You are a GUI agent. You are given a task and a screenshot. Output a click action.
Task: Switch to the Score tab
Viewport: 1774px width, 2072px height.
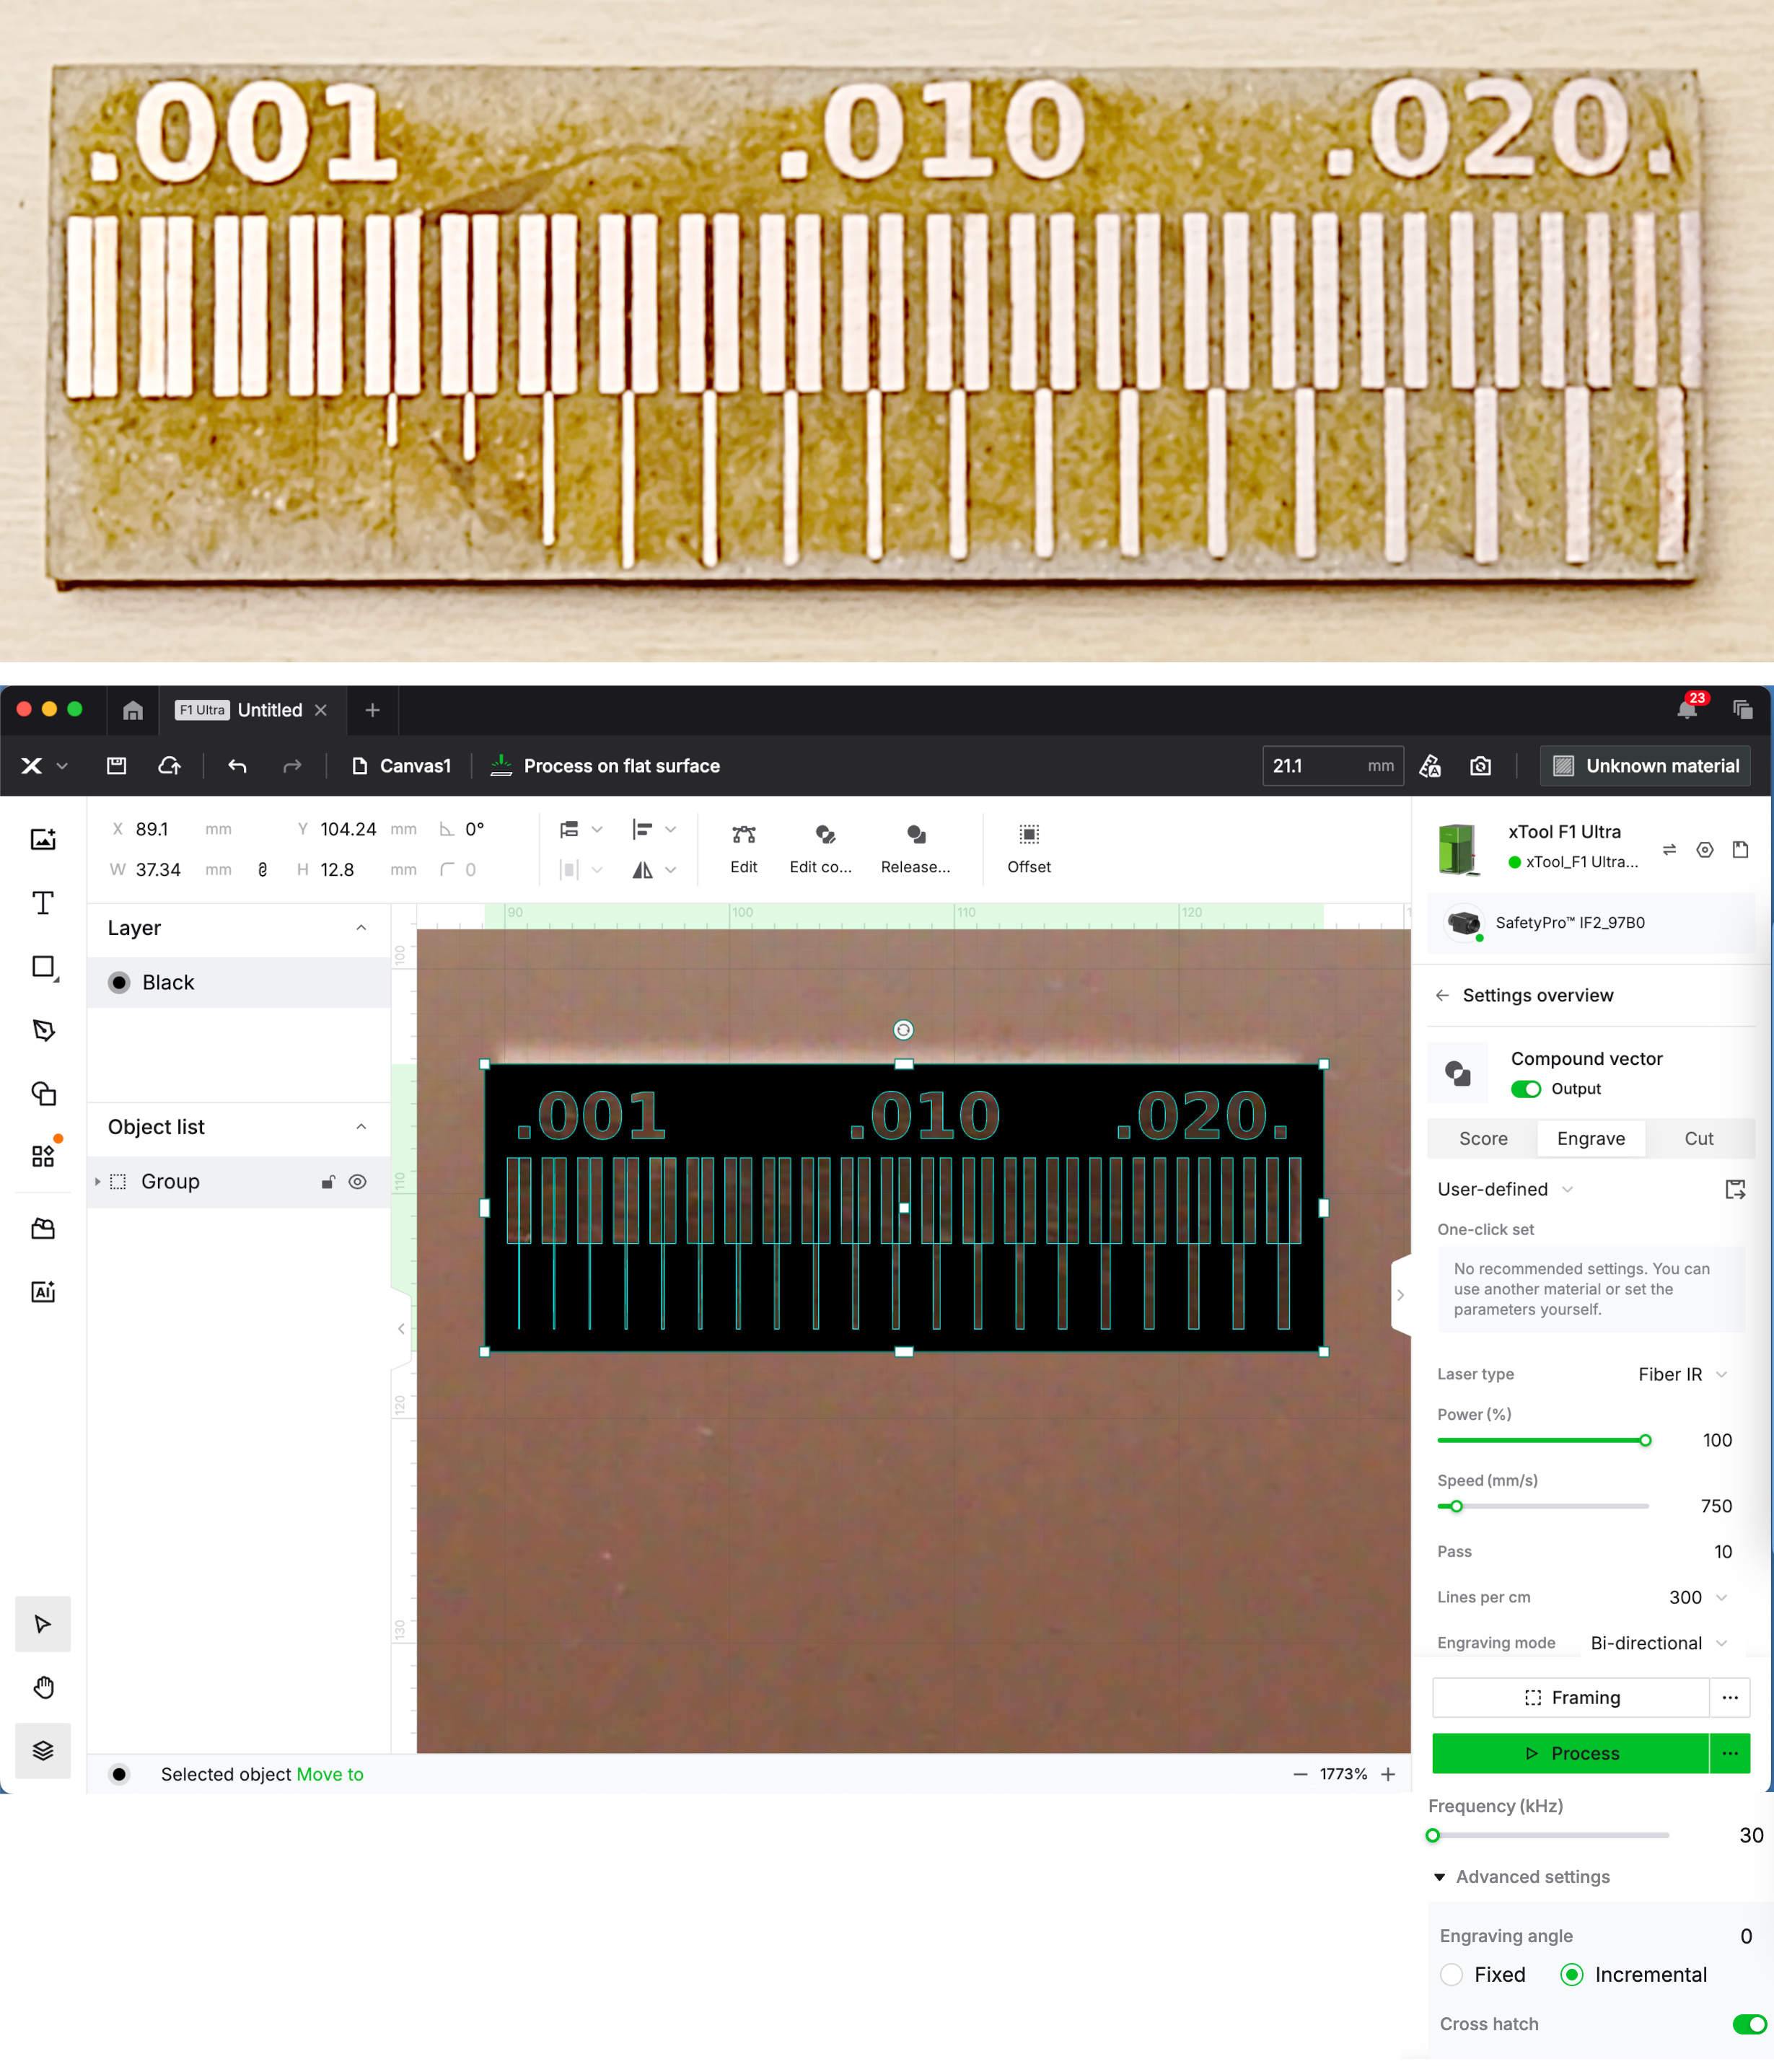(1483, 1139)
